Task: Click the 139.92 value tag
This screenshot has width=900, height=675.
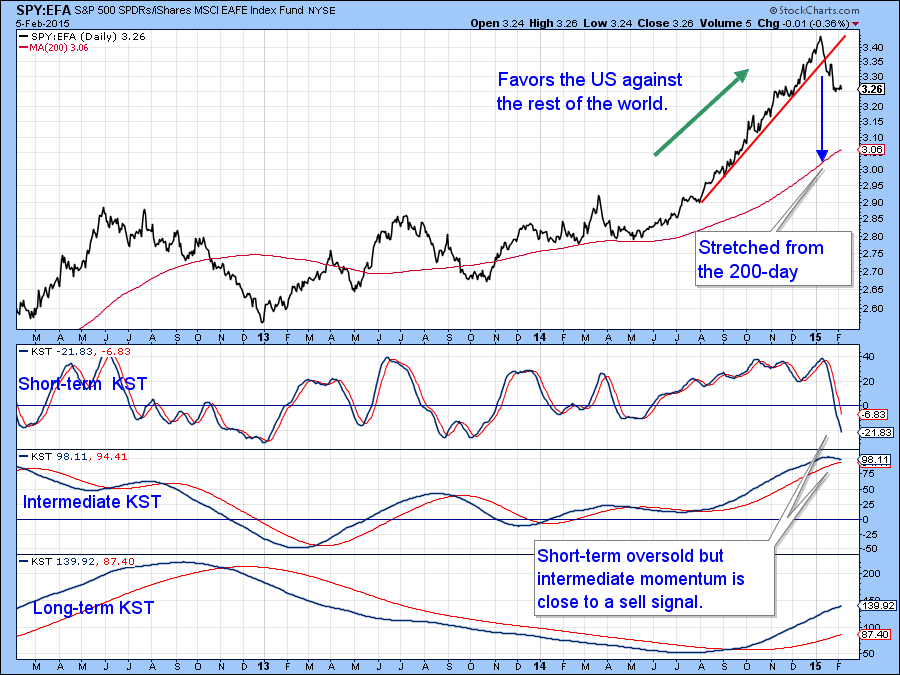Action: tap(876, 606)
